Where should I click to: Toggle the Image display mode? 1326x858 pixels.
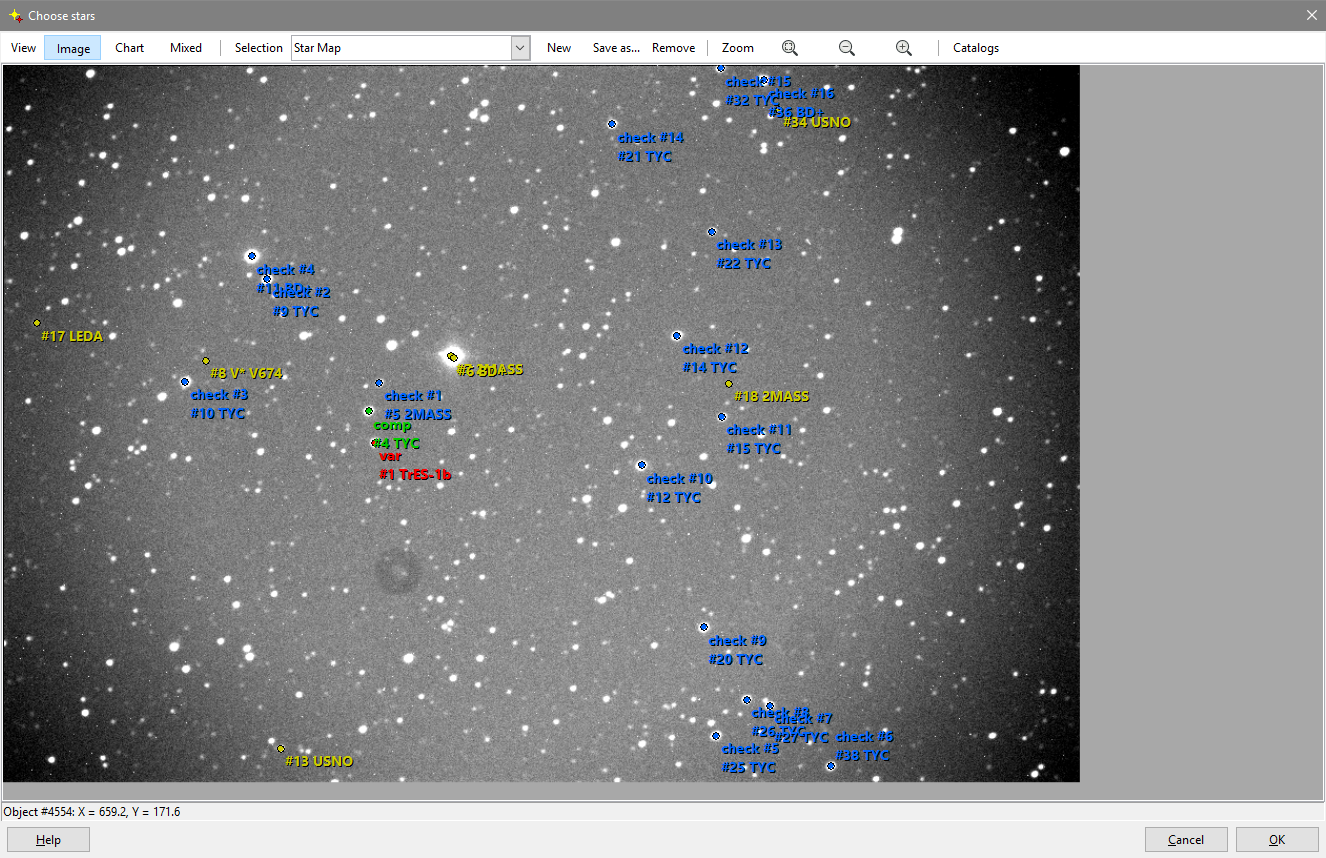tap(73, 48)
